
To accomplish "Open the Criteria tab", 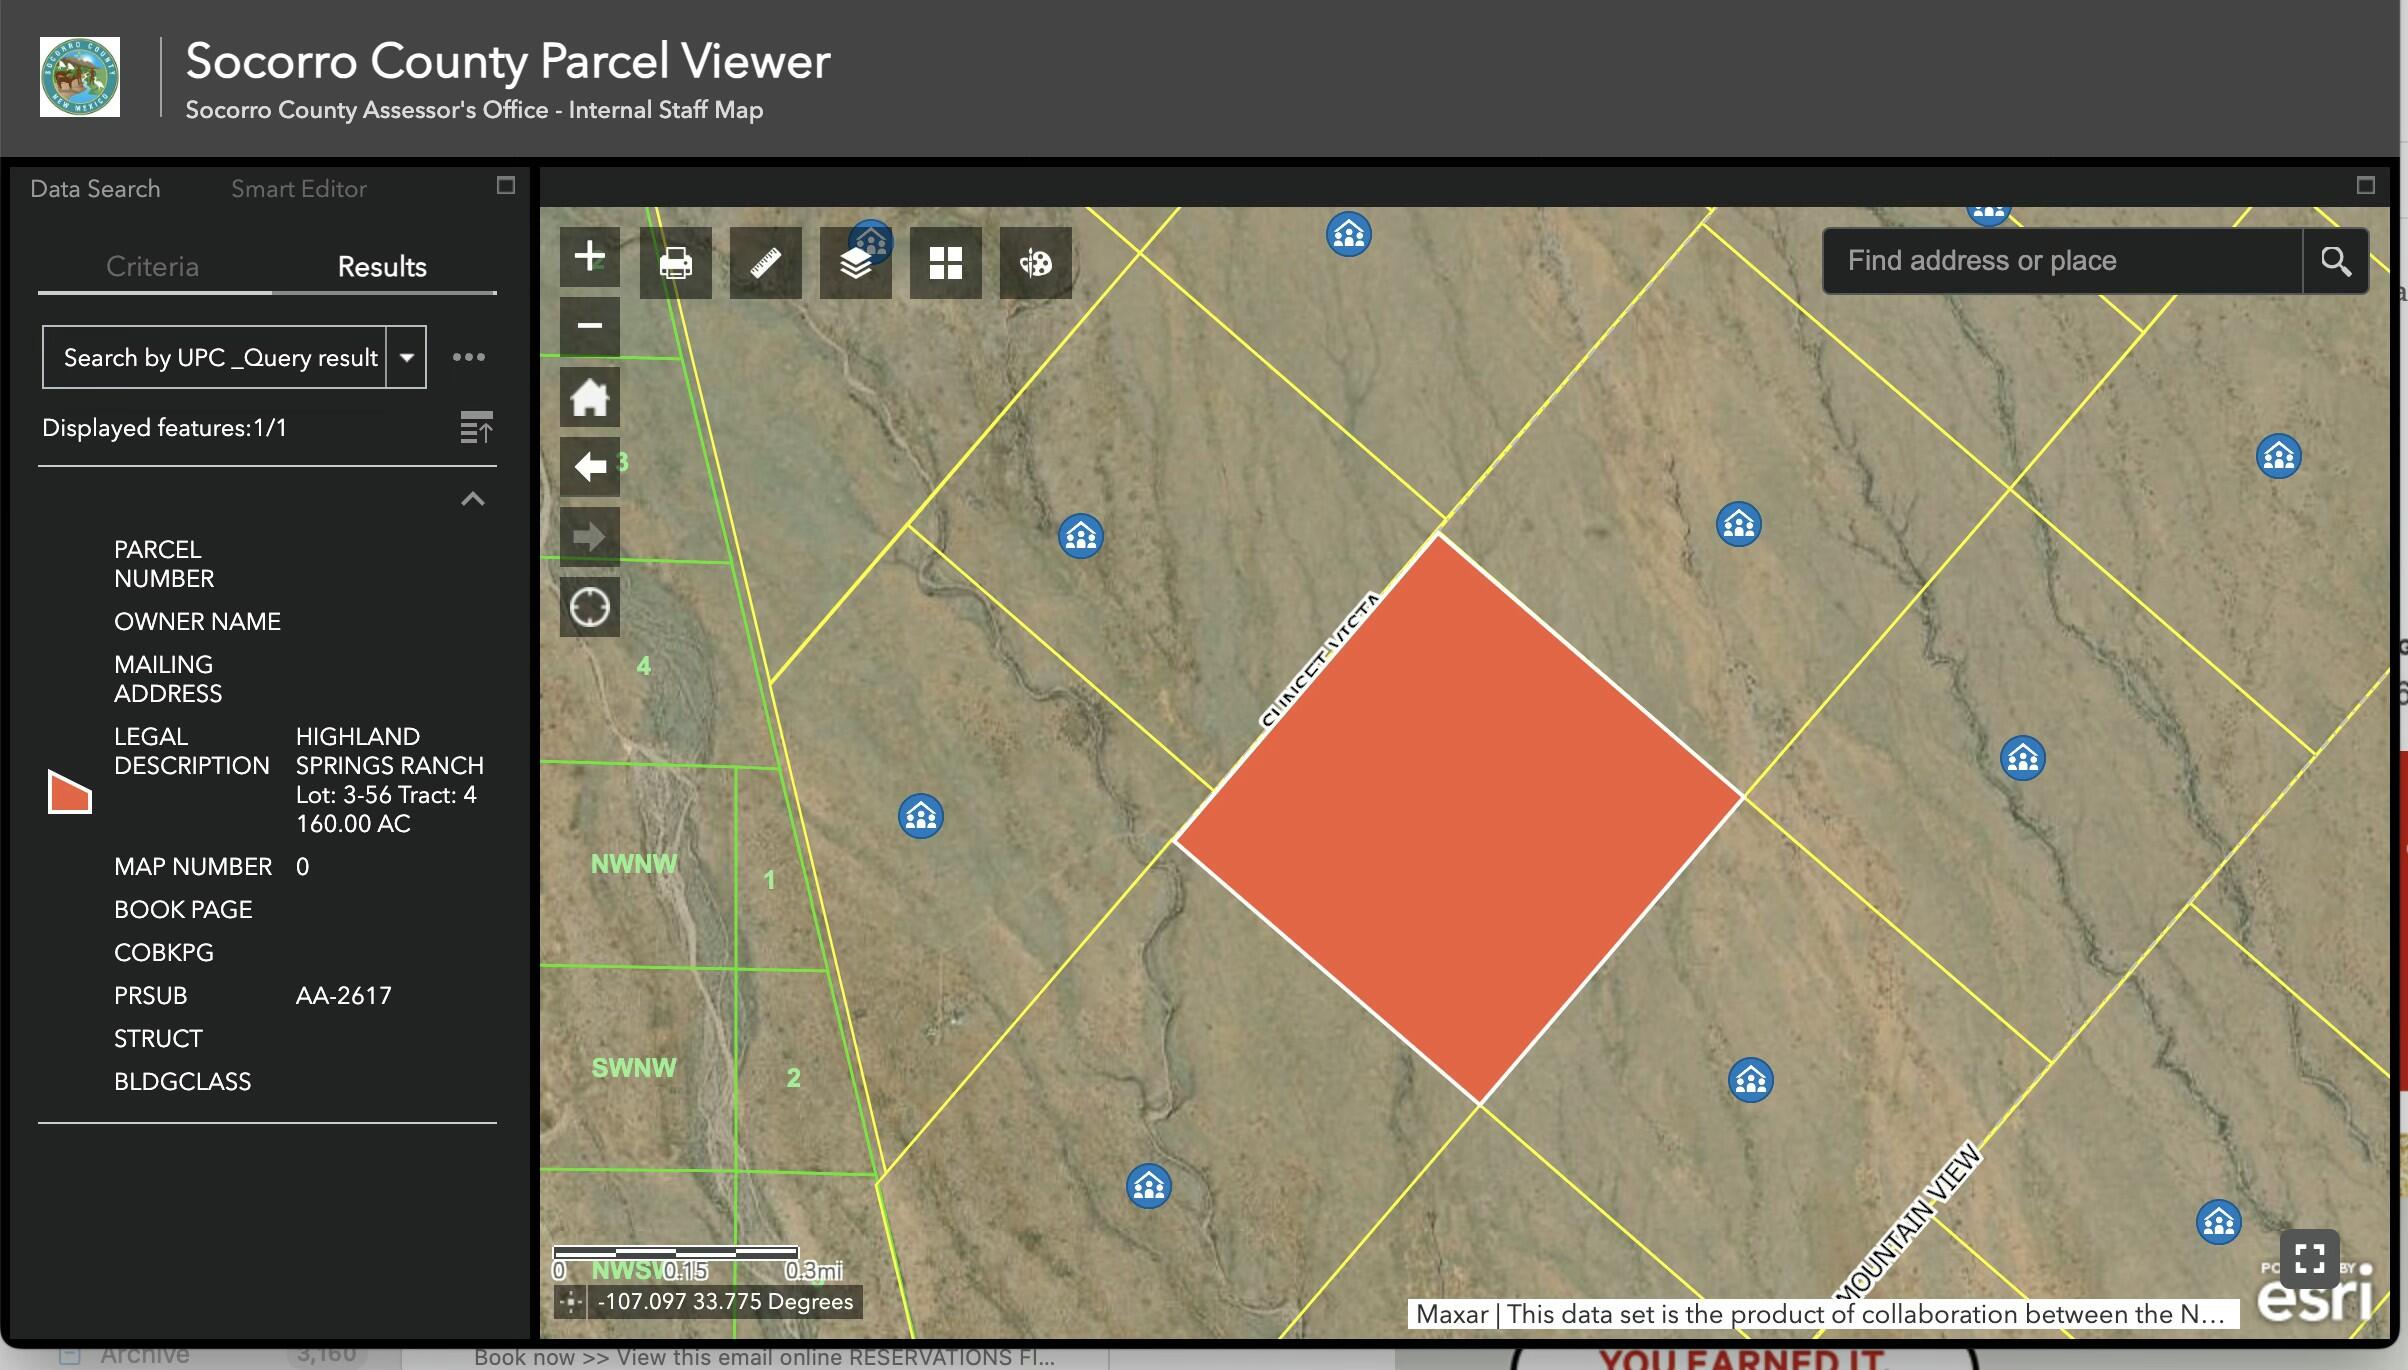I will [x=153, y=267].
